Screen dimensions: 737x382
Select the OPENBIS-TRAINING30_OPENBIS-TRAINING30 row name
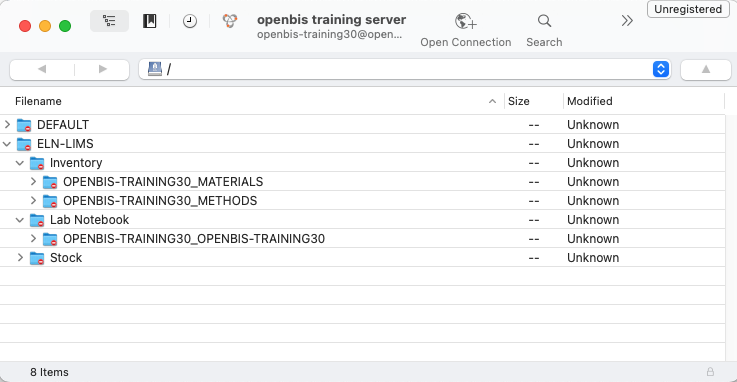[x=194, y=239]
